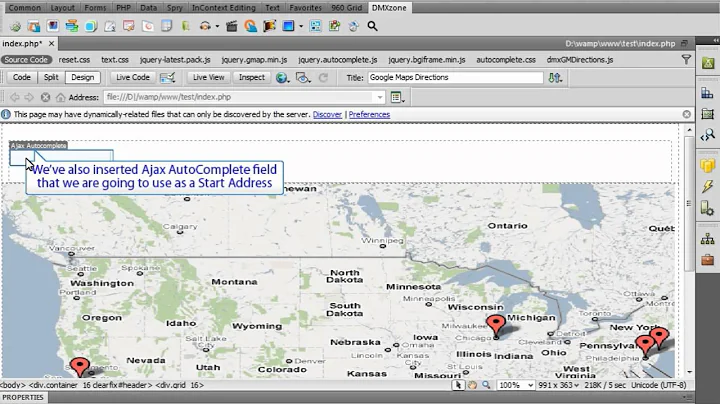Viewport: 720px width, 404px height.
Task: Switch to Split view
Action: pyautogui.click(x=51, y=78)
